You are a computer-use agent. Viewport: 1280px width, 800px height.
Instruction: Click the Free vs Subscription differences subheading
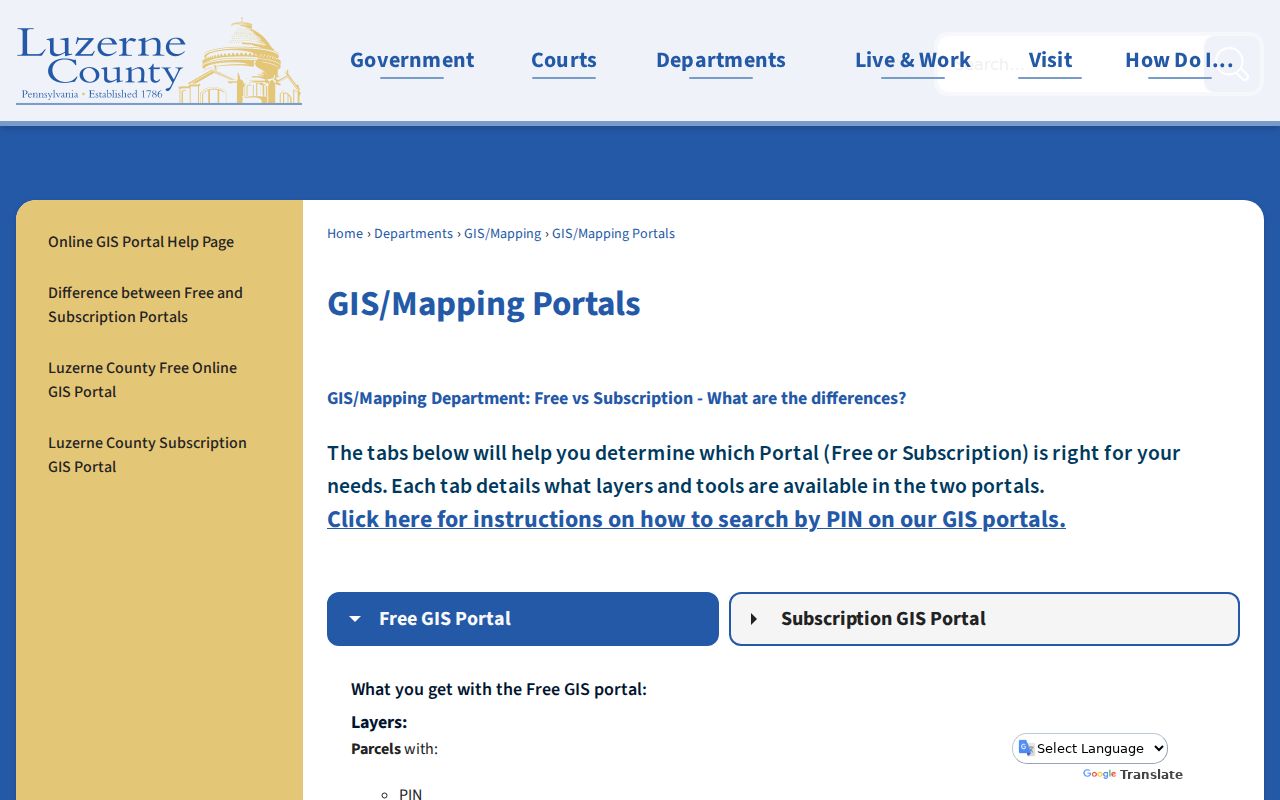point(617,398)
